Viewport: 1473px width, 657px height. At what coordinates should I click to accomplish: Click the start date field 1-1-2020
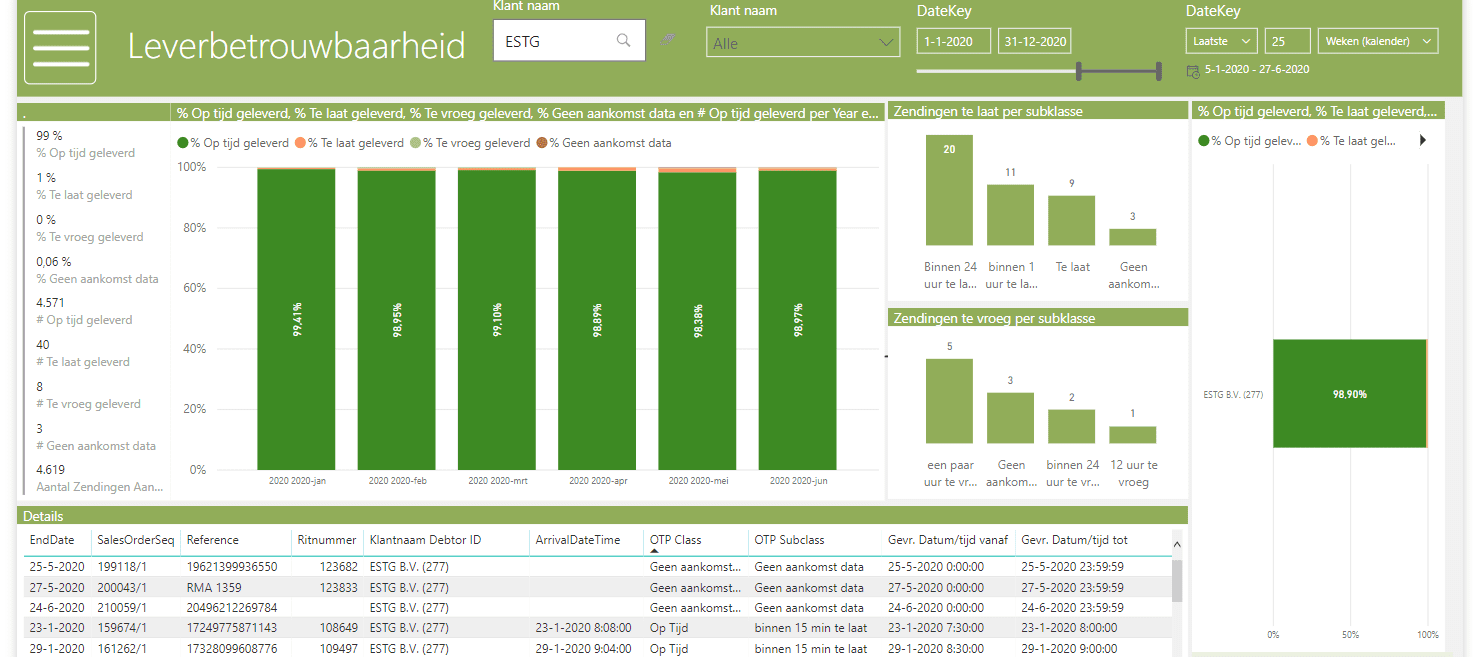(x=953, y=41)
